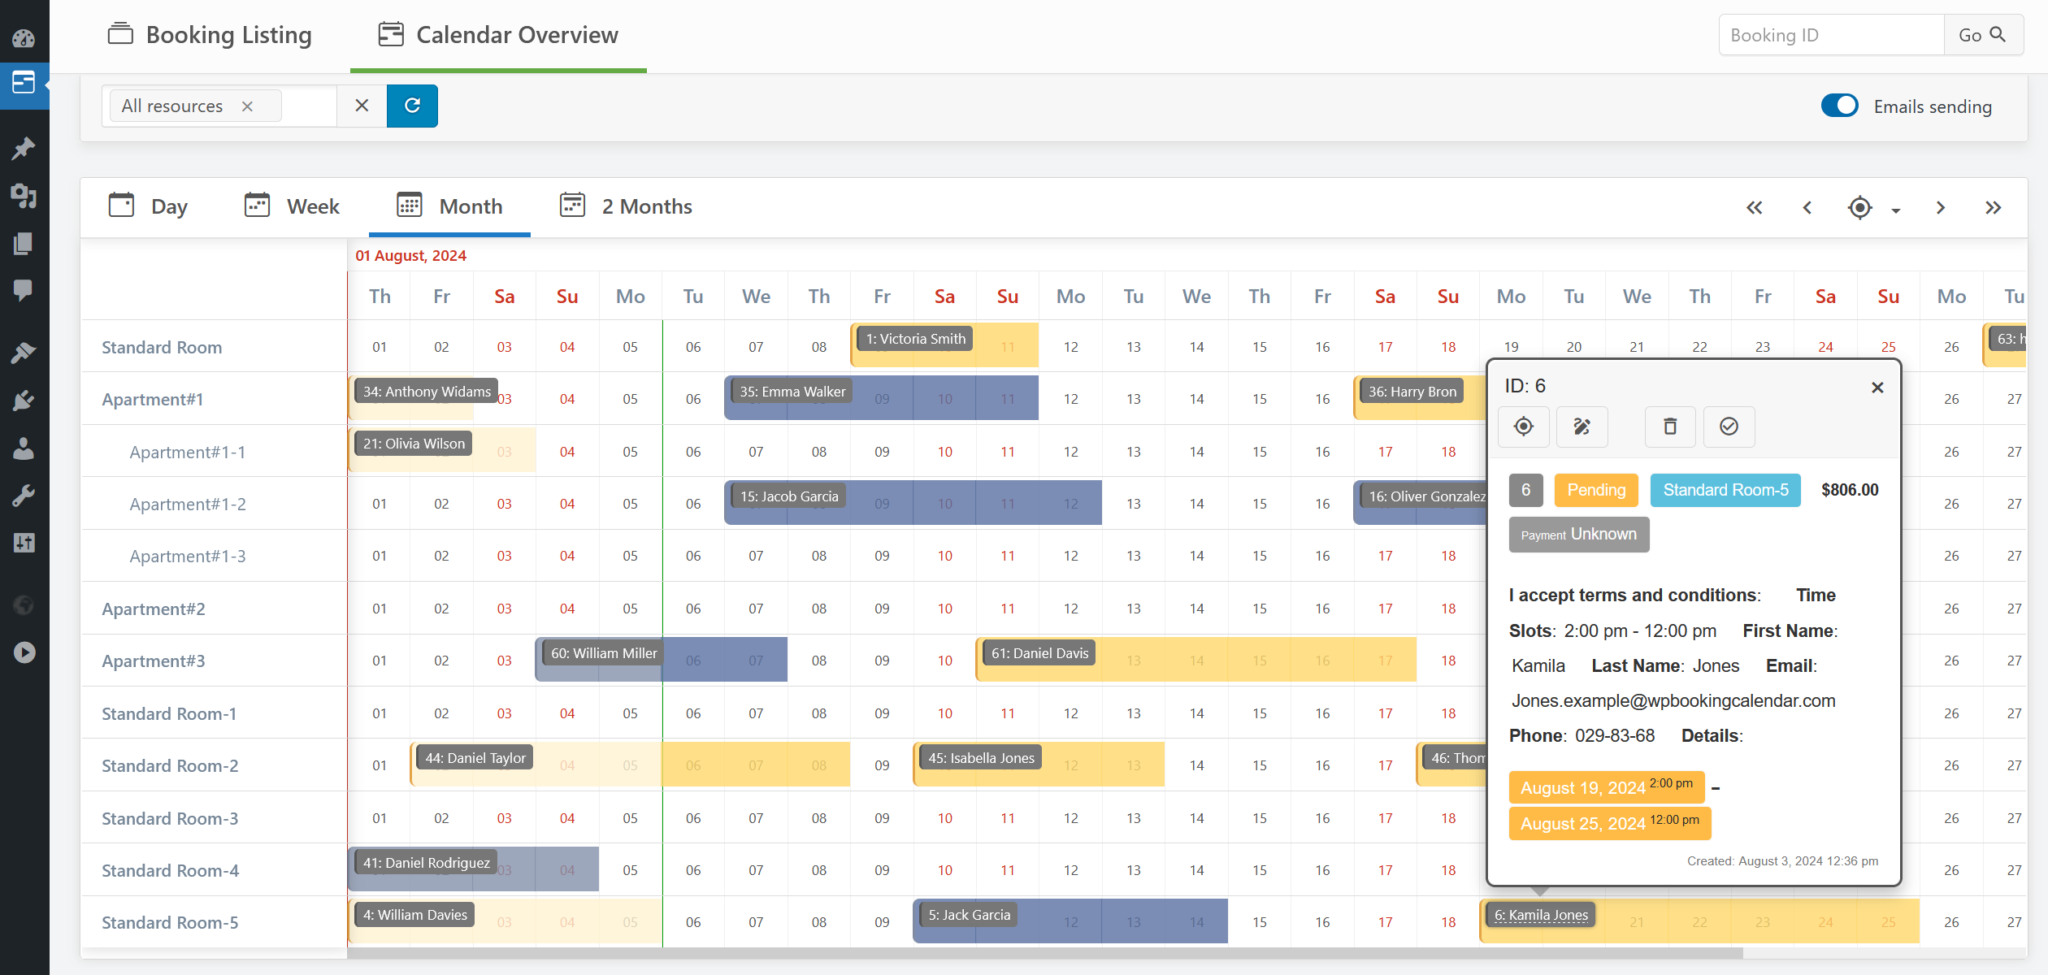Image resolution: width=2048 pixels, height=975 pixels.
Task: Close the booking details popup
Action: coord(1877,387)
